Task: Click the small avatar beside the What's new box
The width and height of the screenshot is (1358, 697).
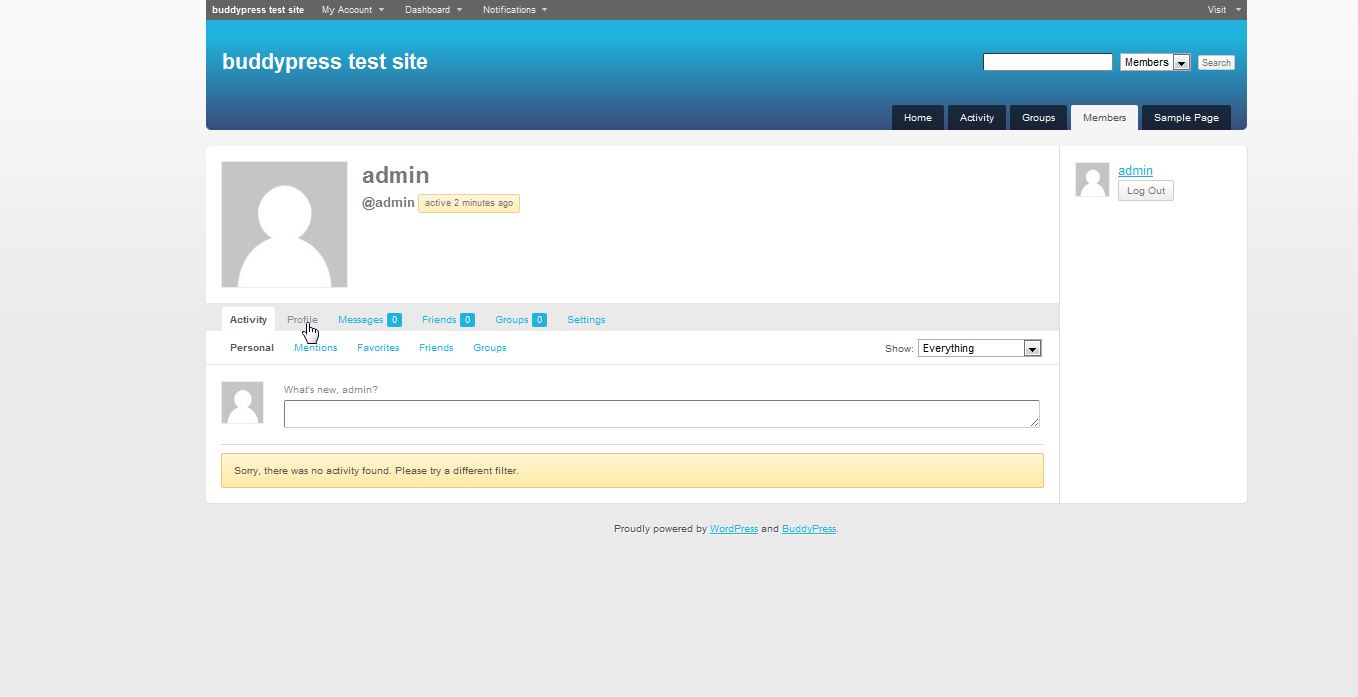Action: pyautogui.click(x=242, y=402)
